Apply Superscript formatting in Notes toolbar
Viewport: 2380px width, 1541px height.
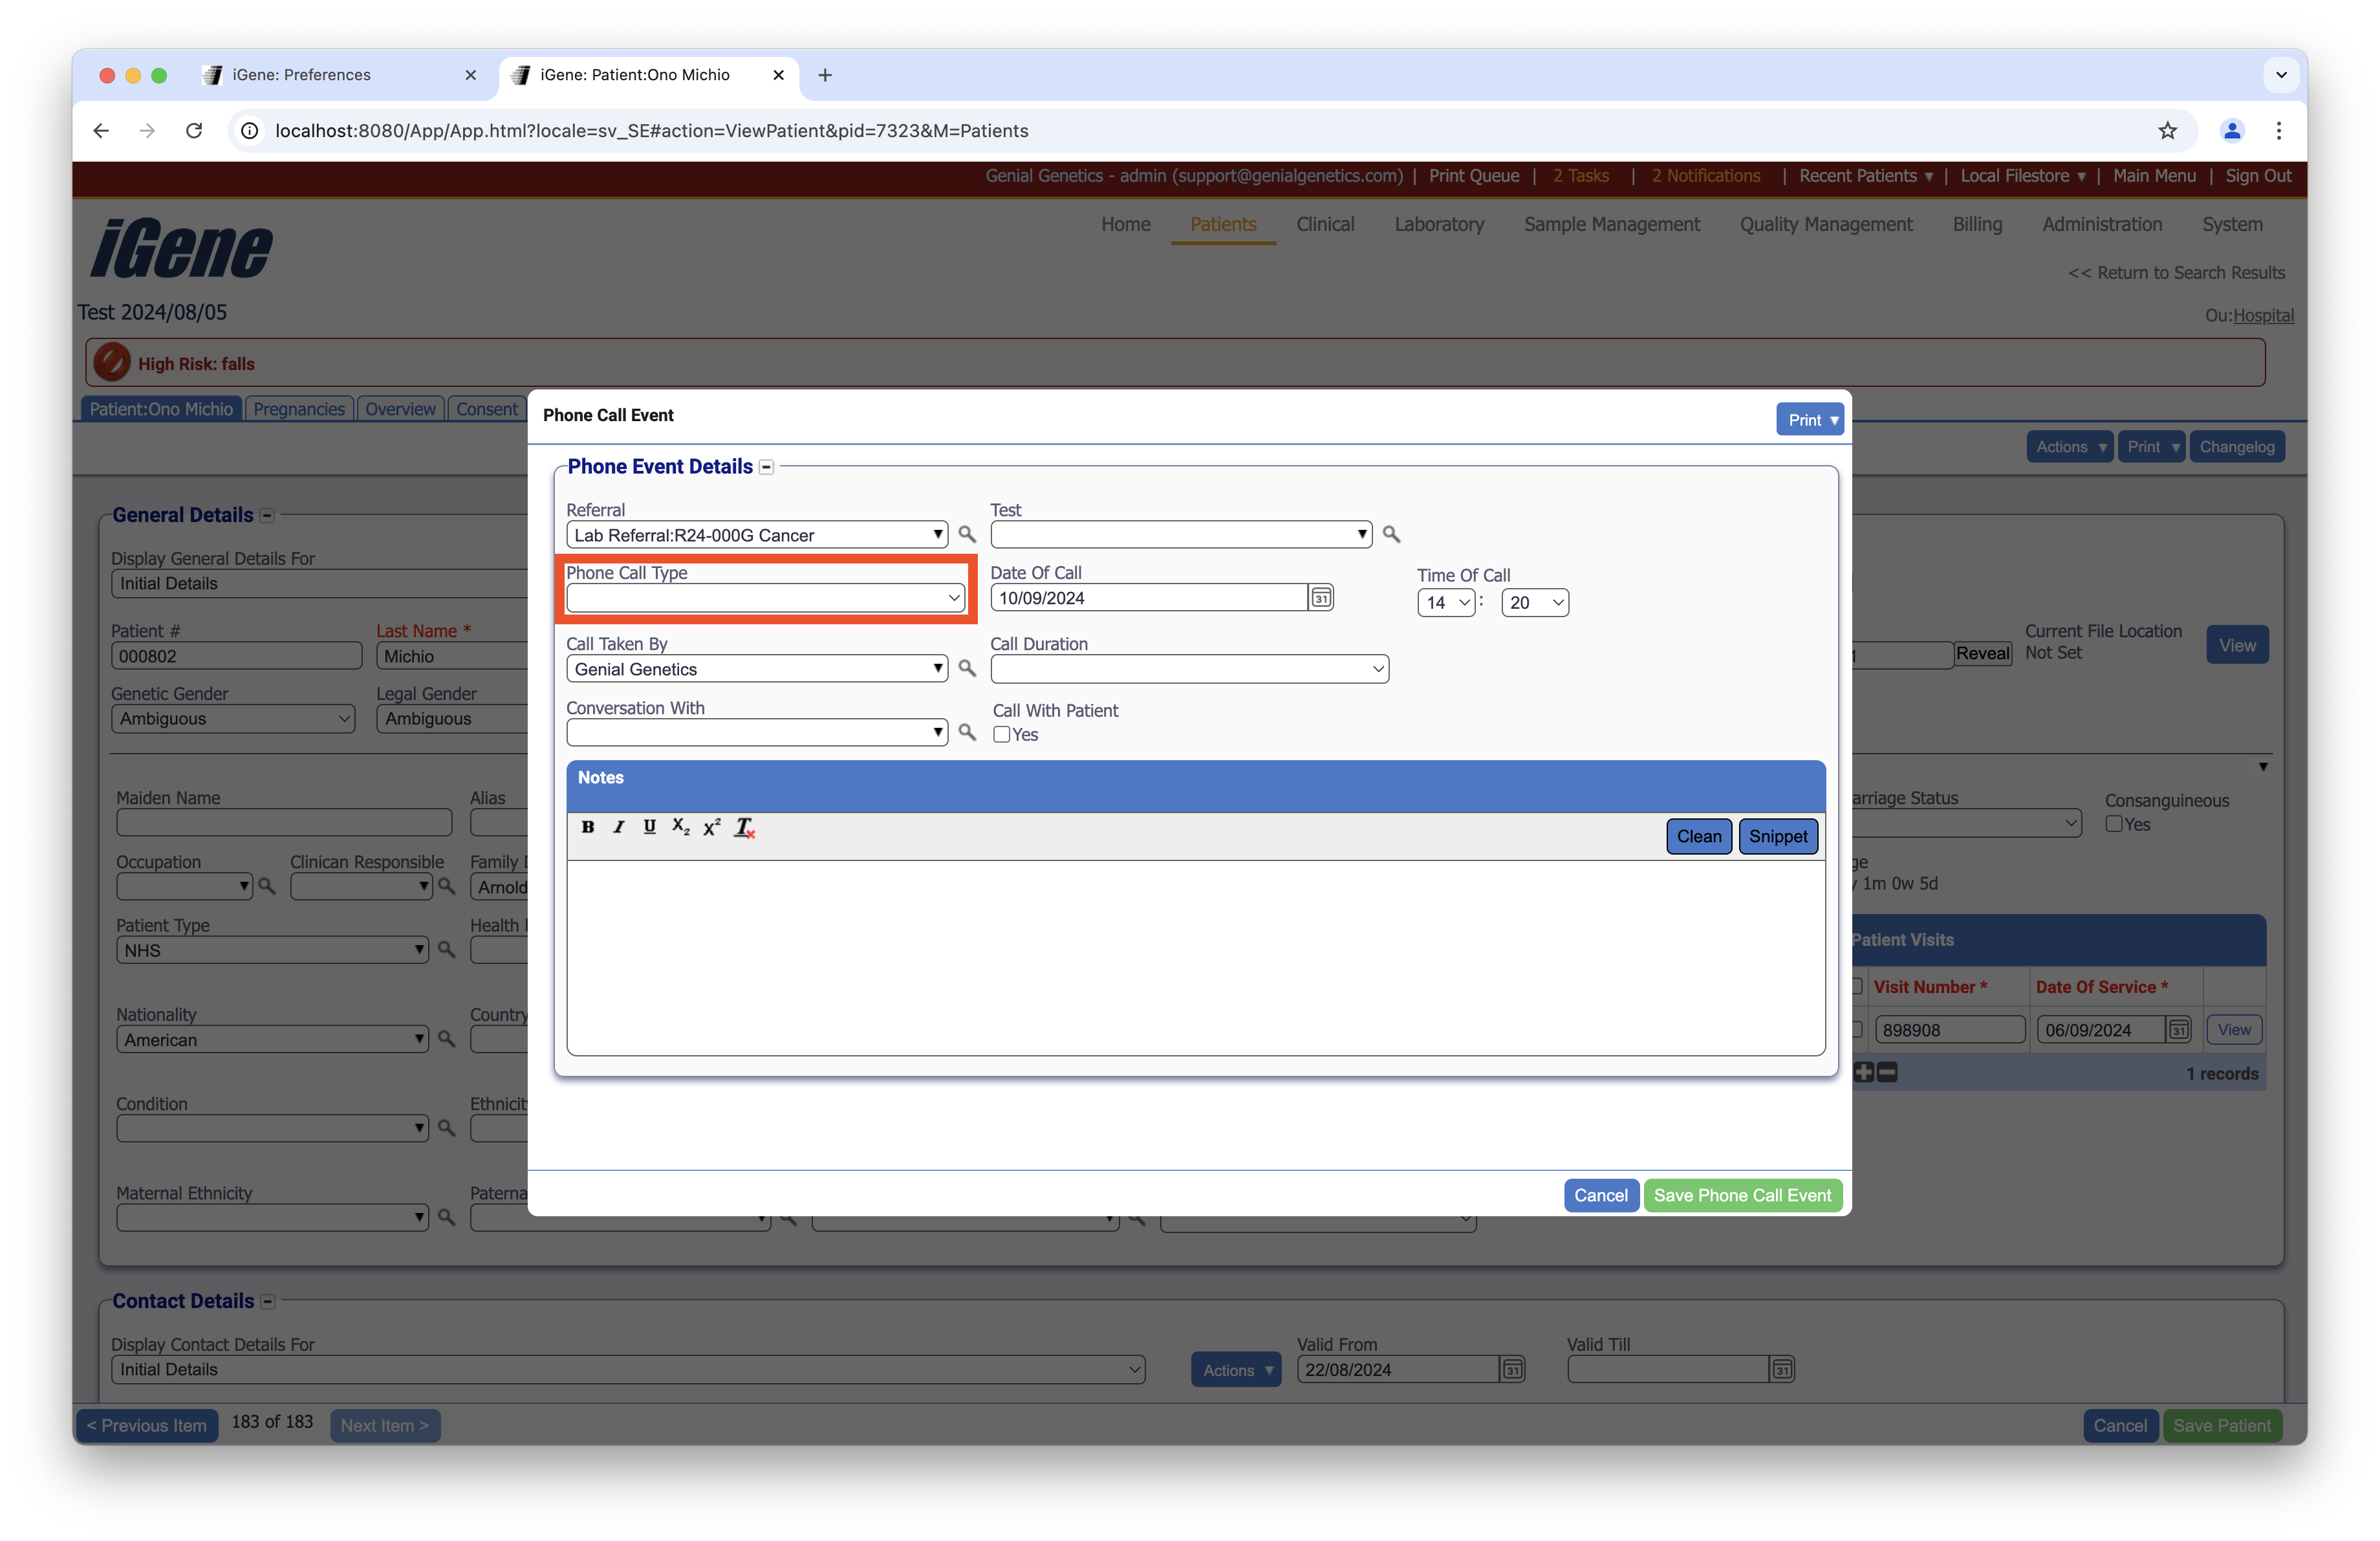point(711,827)
